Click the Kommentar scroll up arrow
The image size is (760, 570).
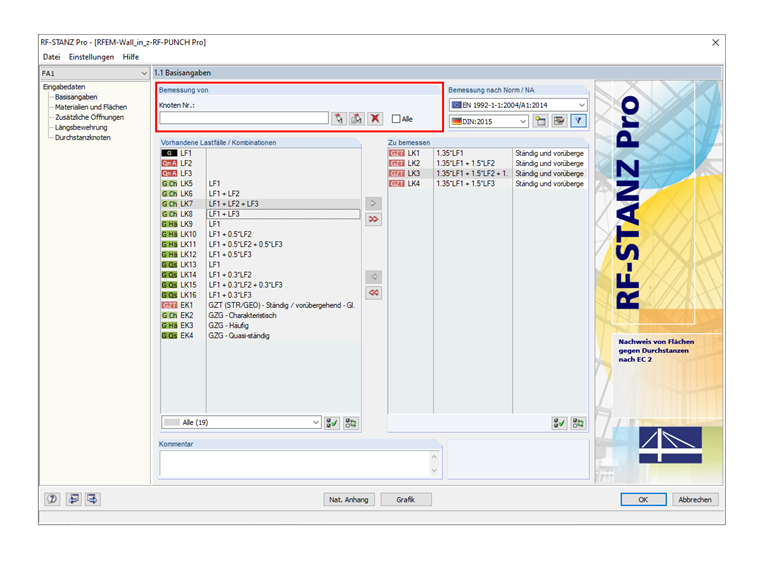click(434, 457)
